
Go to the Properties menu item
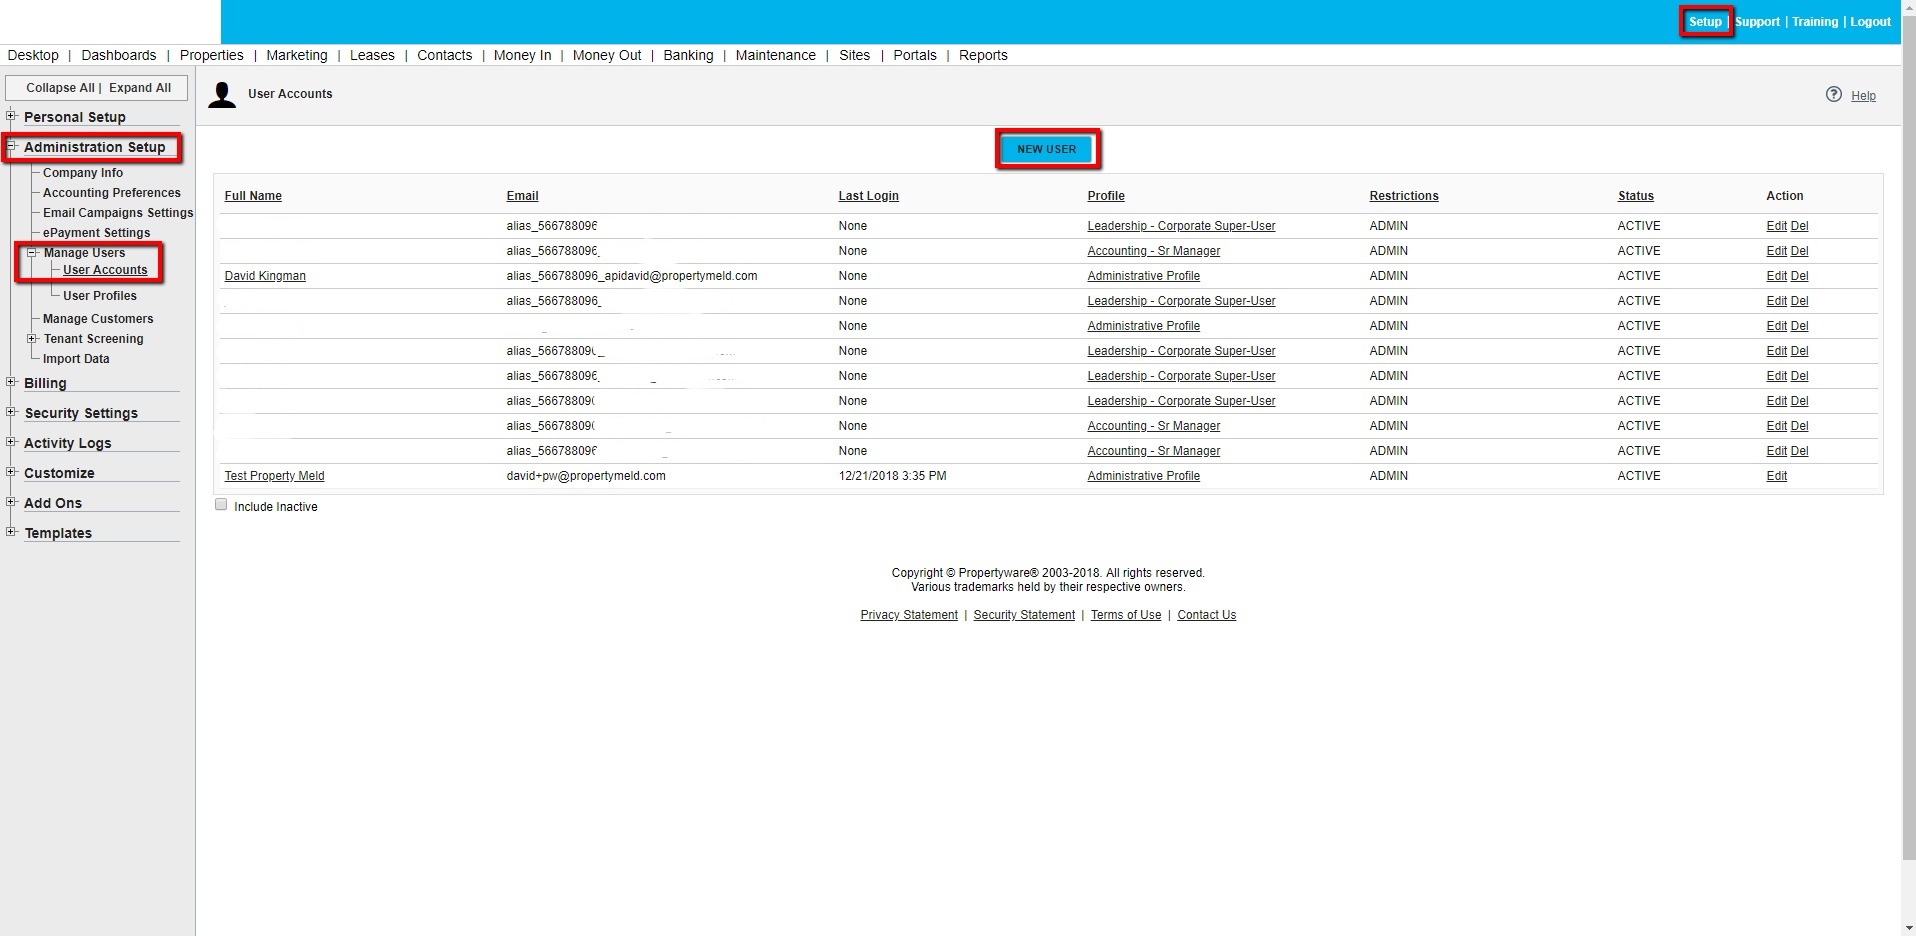click(211, 55)
